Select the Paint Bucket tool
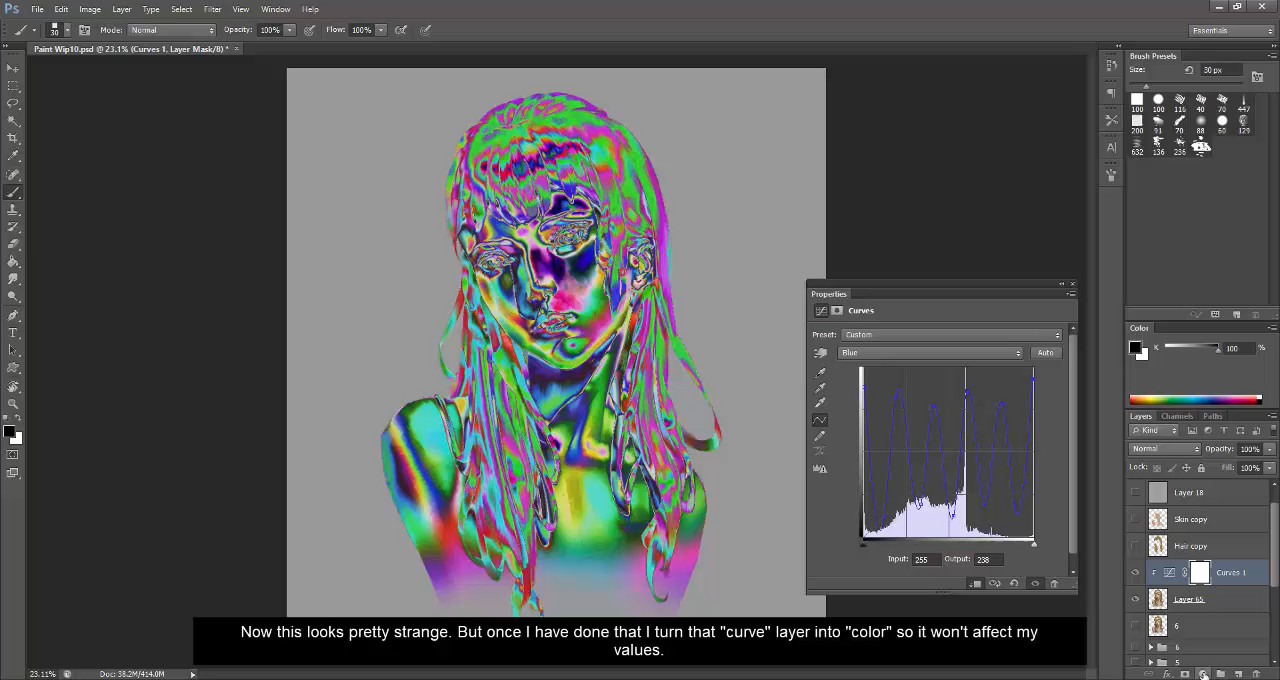The width and height of the screenshot is (1280, 680). coord(13,261)
